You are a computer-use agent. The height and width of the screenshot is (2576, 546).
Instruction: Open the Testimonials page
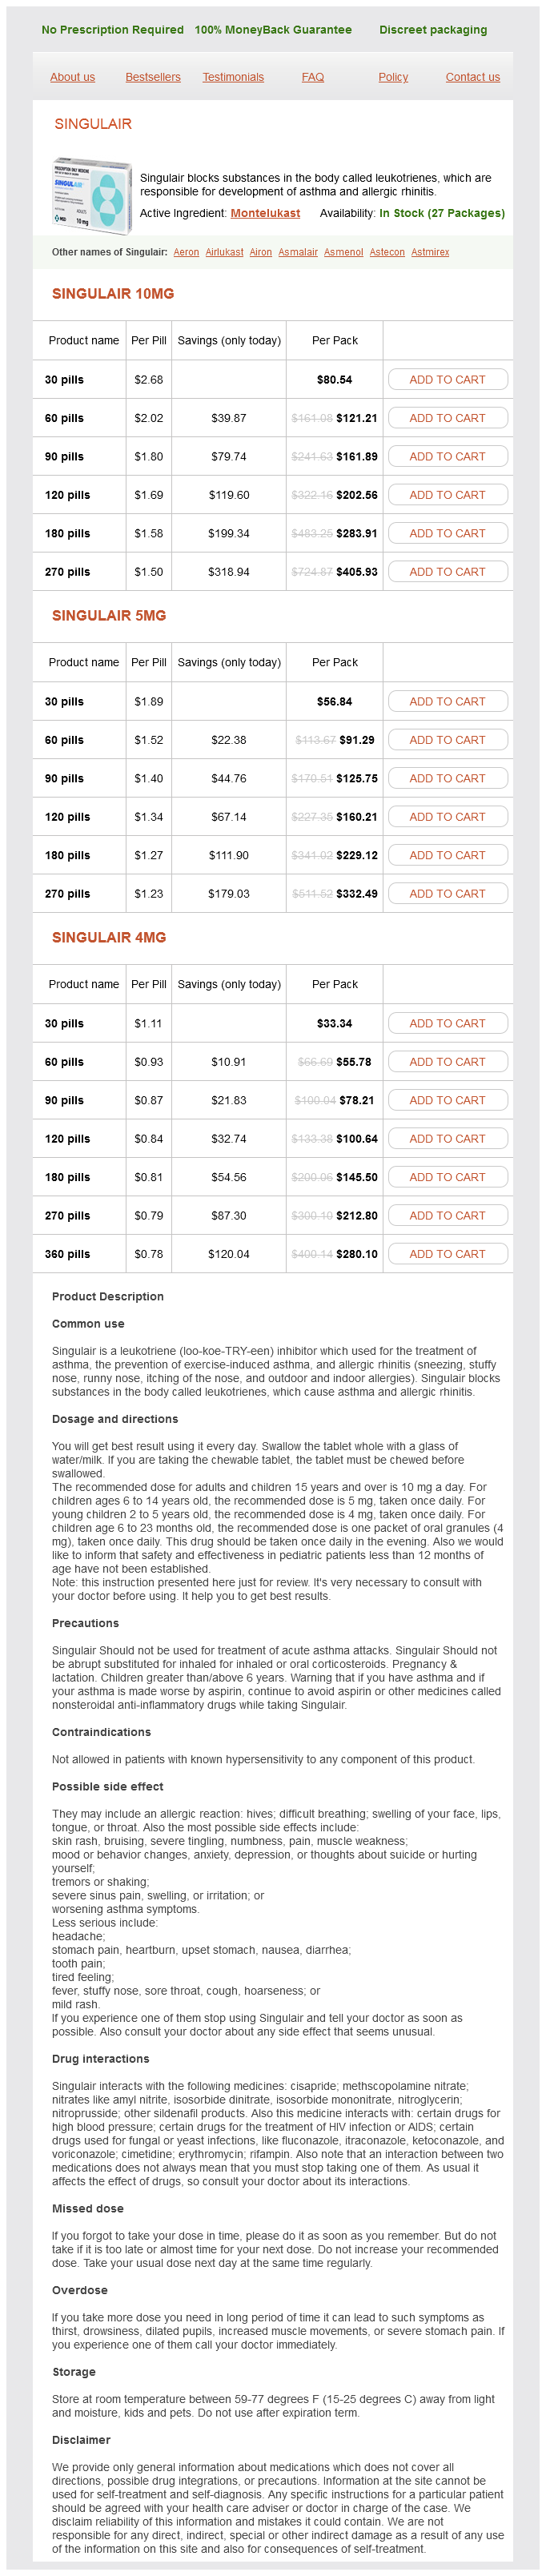tap(233, 77)
